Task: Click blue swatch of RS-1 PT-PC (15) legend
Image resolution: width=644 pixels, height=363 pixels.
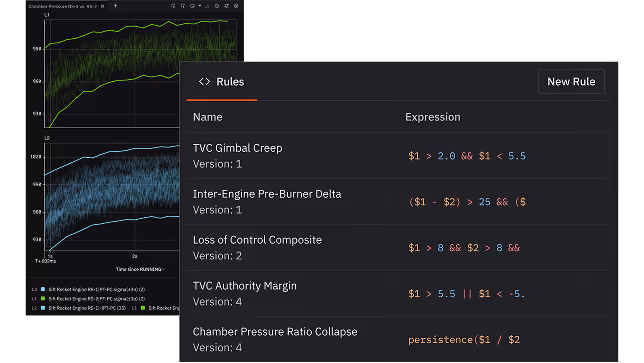Action: pyautogui.click(x=43, y=308)
